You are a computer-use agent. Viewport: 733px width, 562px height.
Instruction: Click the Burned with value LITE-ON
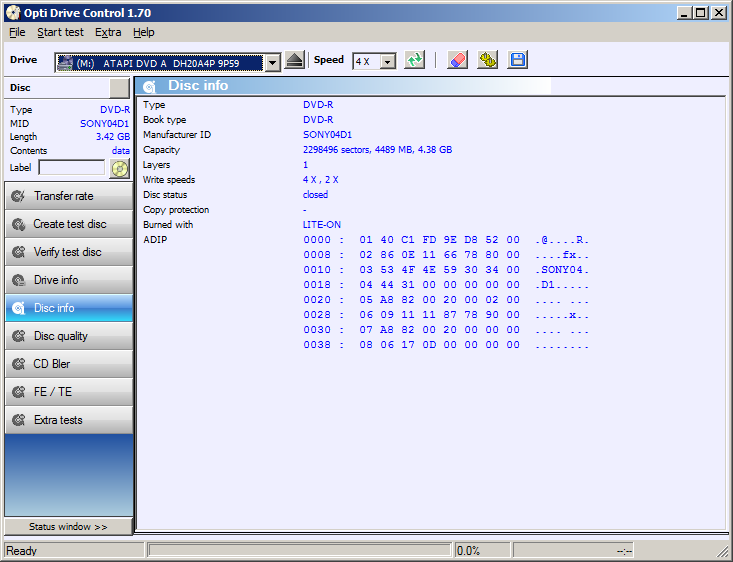click(322, 224)
